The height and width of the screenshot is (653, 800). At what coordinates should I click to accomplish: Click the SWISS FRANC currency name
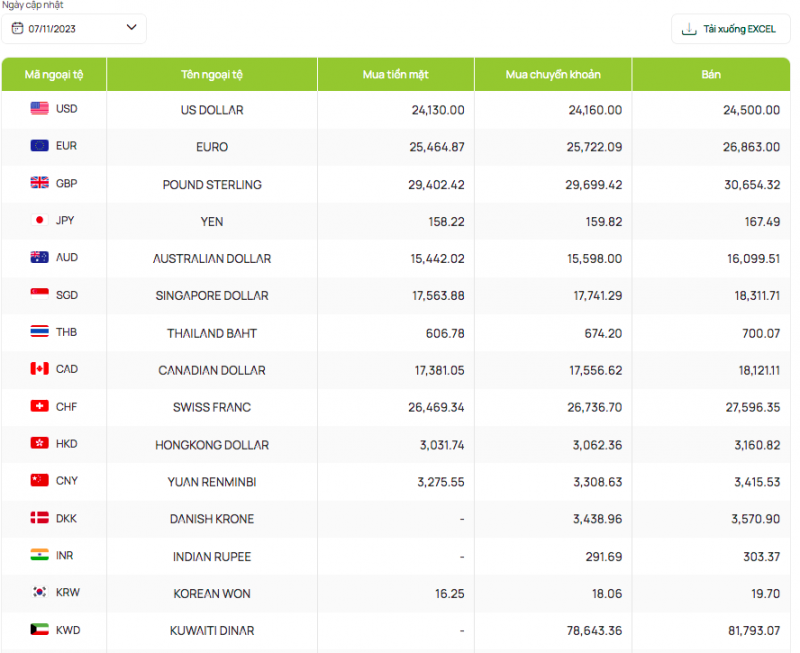point(212,407)
